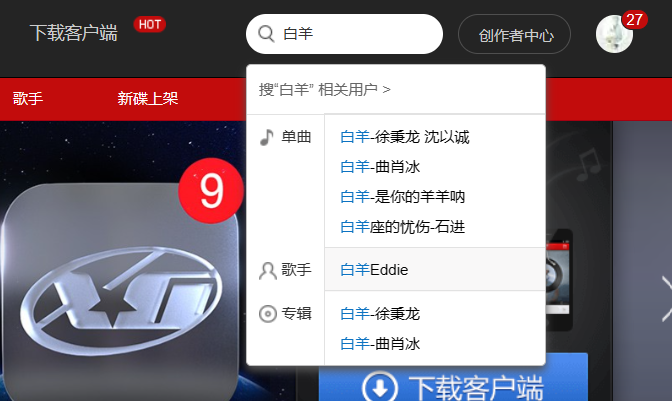Select artist 白羊Eddie suggestion
This screenshot has width=672, height=401.
pyautogui.click(x=435, y=269)
